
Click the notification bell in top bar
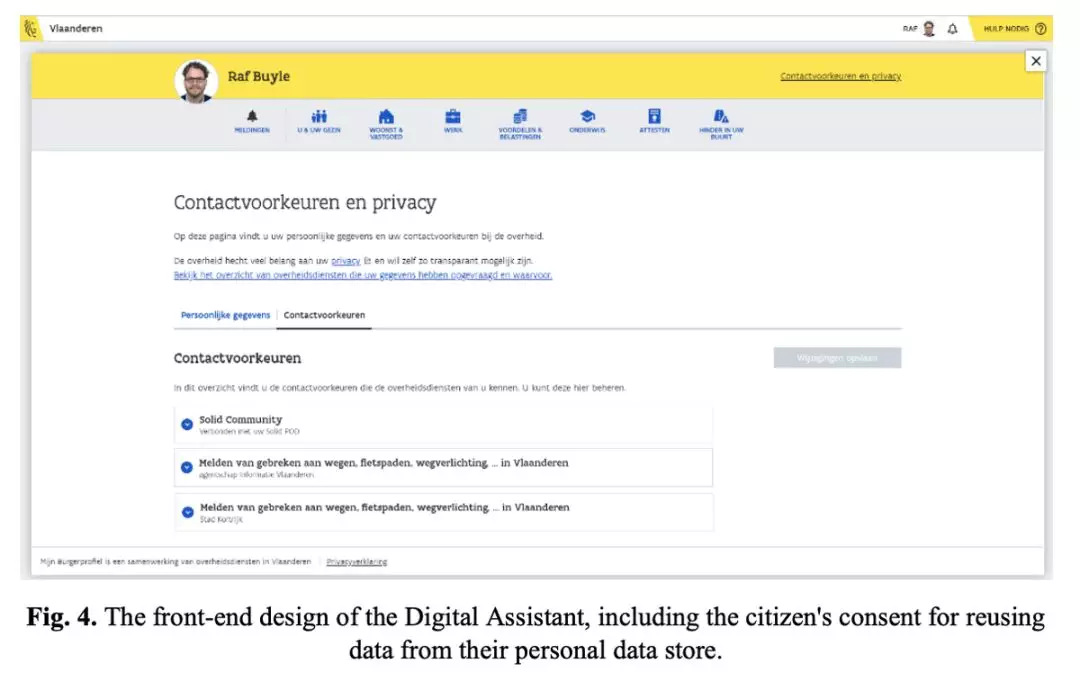pyautogui.click(x=953, y=29)
